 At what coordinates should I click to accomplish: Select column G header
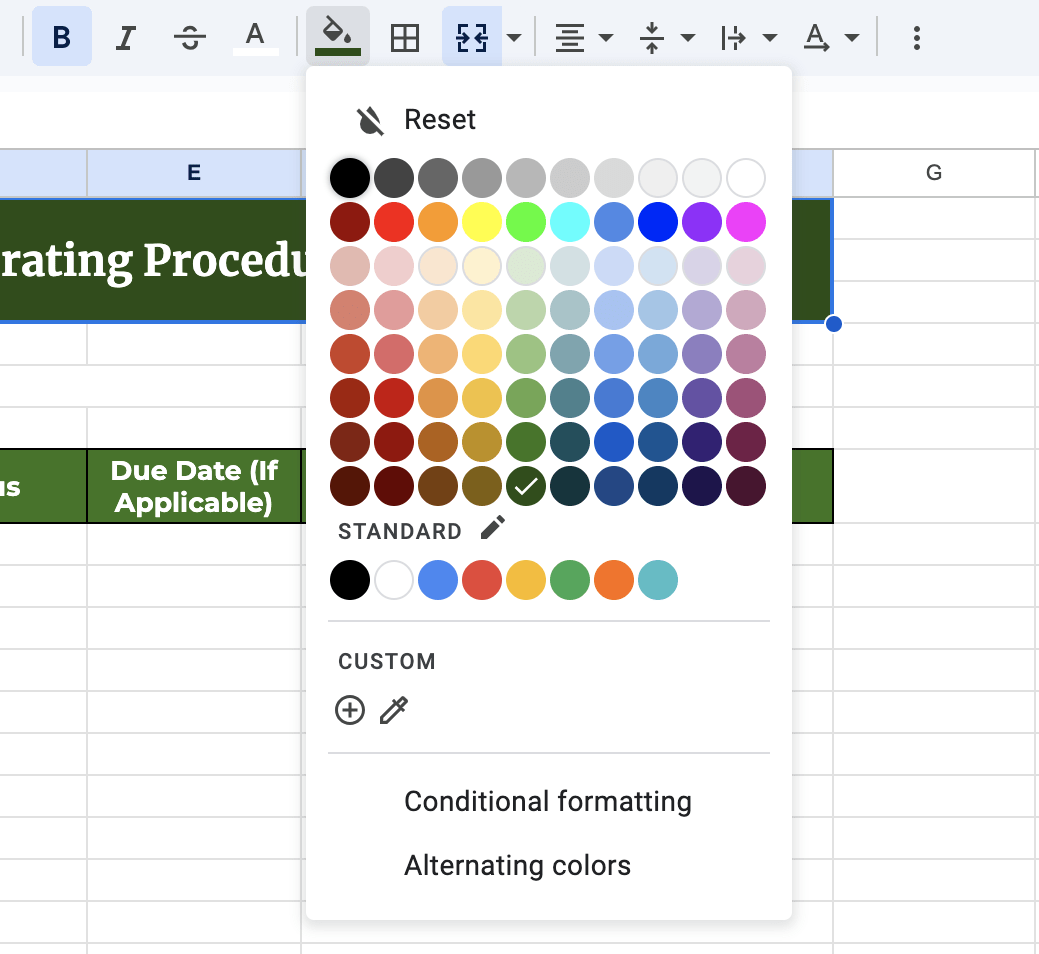tap(933, 173)
